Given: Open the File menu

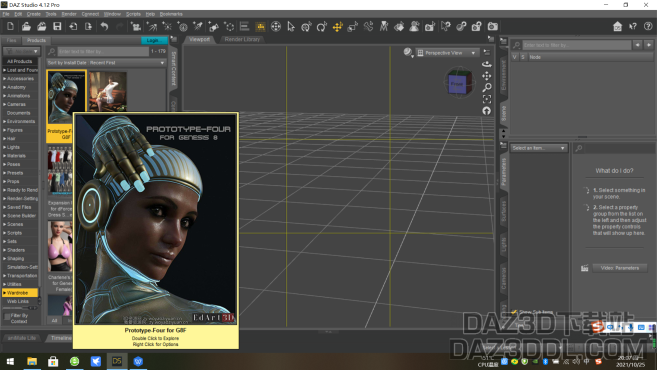Looking at the screenshot, I should [x=6, y=14].
